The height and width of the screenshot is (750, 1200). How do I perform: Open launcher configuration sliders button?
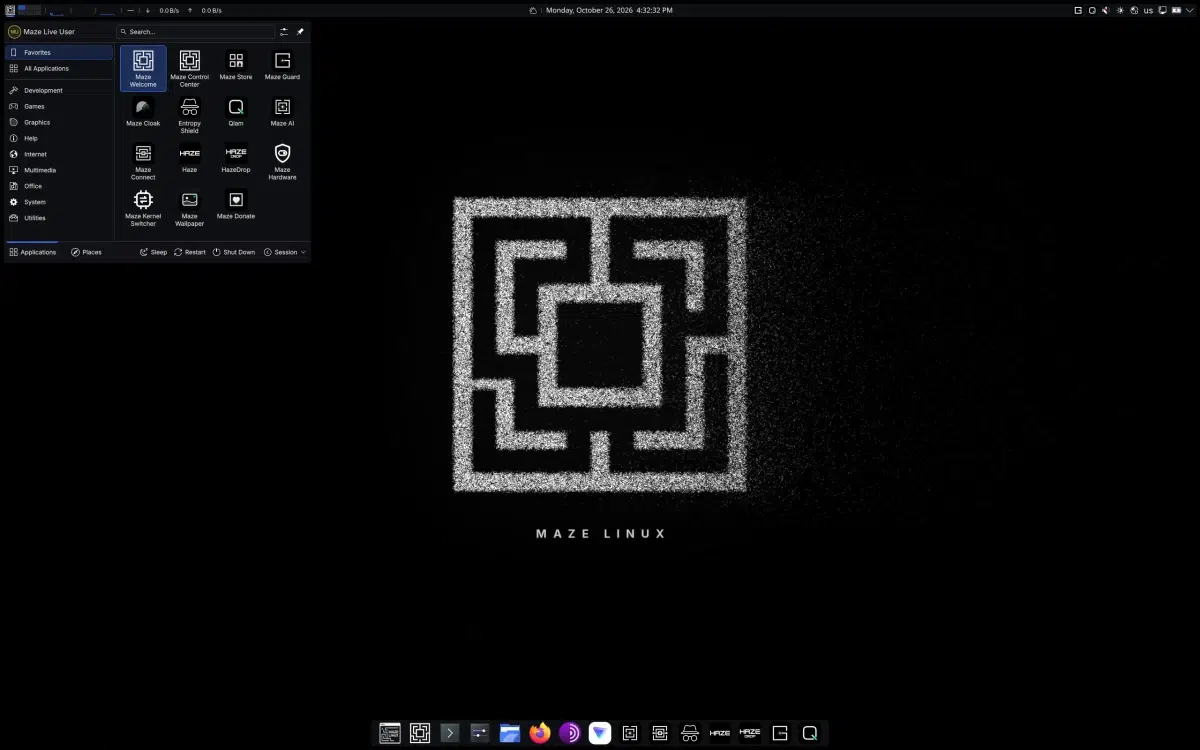284,32
